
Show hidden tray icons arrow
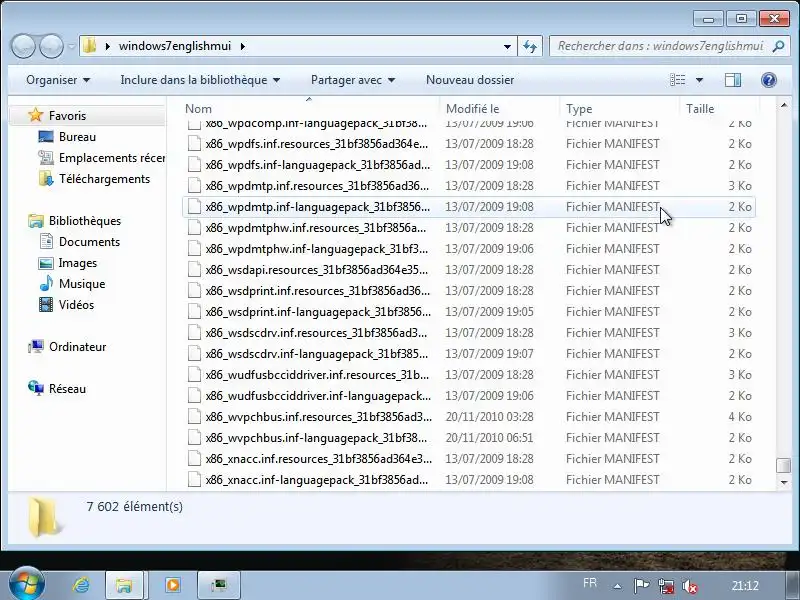617,586
